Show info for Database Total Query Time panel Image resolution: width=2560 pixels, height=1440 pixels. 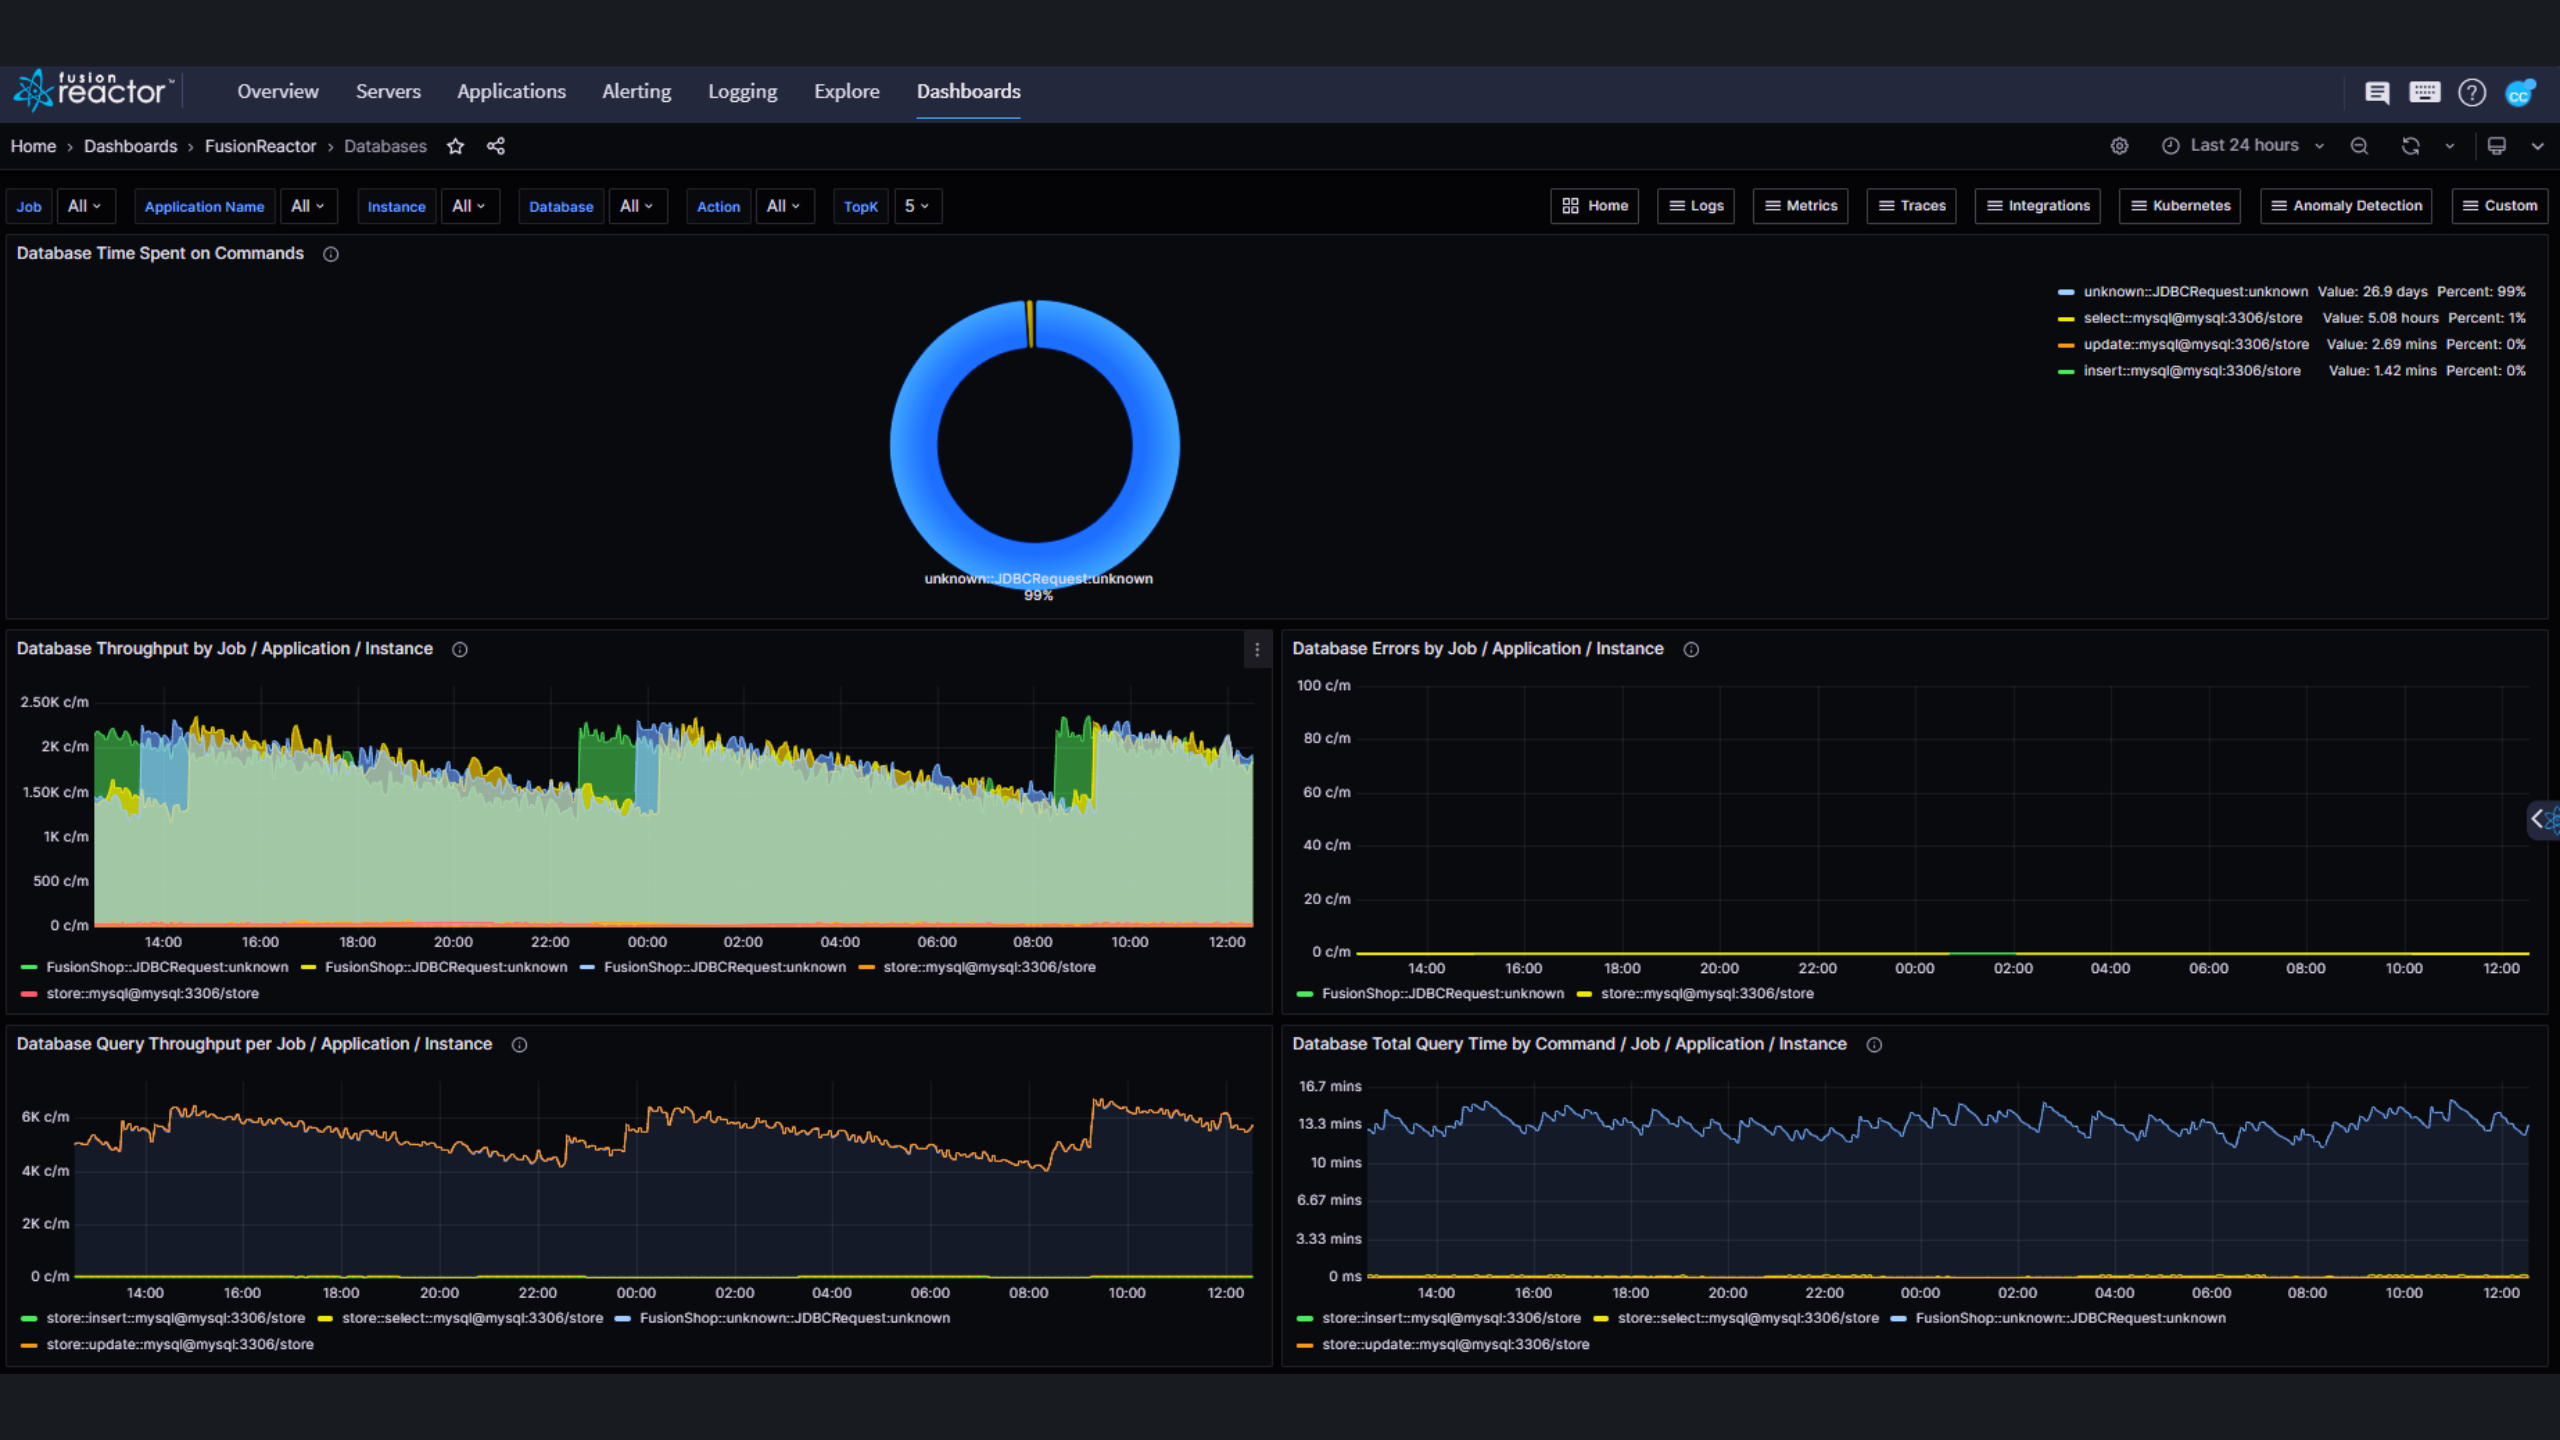pyautogui.click(x=1874, y=1044)
